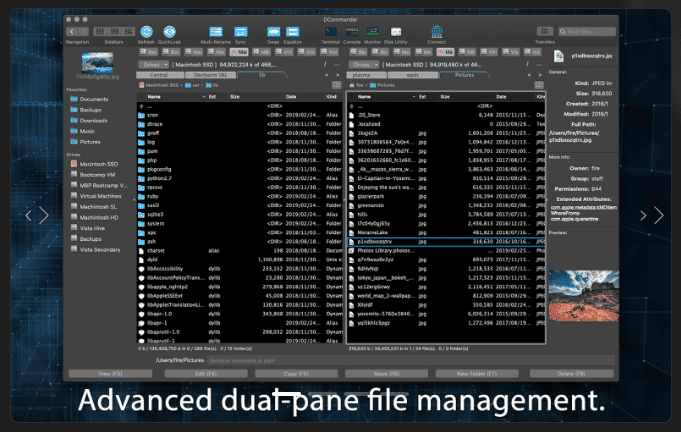Click the New Folder (F7) button
The height and width of the screenshot is (432, 681).
[x=477, y=373]
